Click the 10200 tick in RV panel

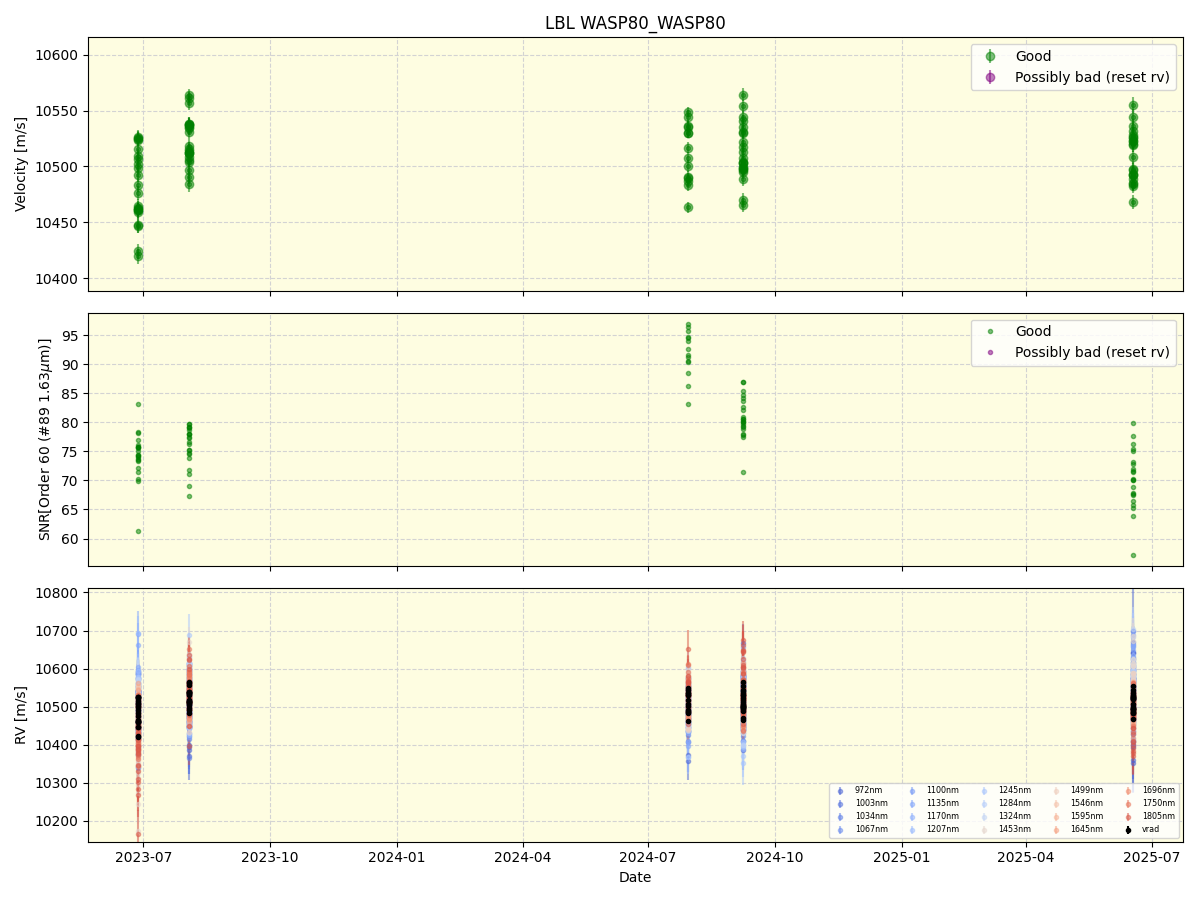59,821
